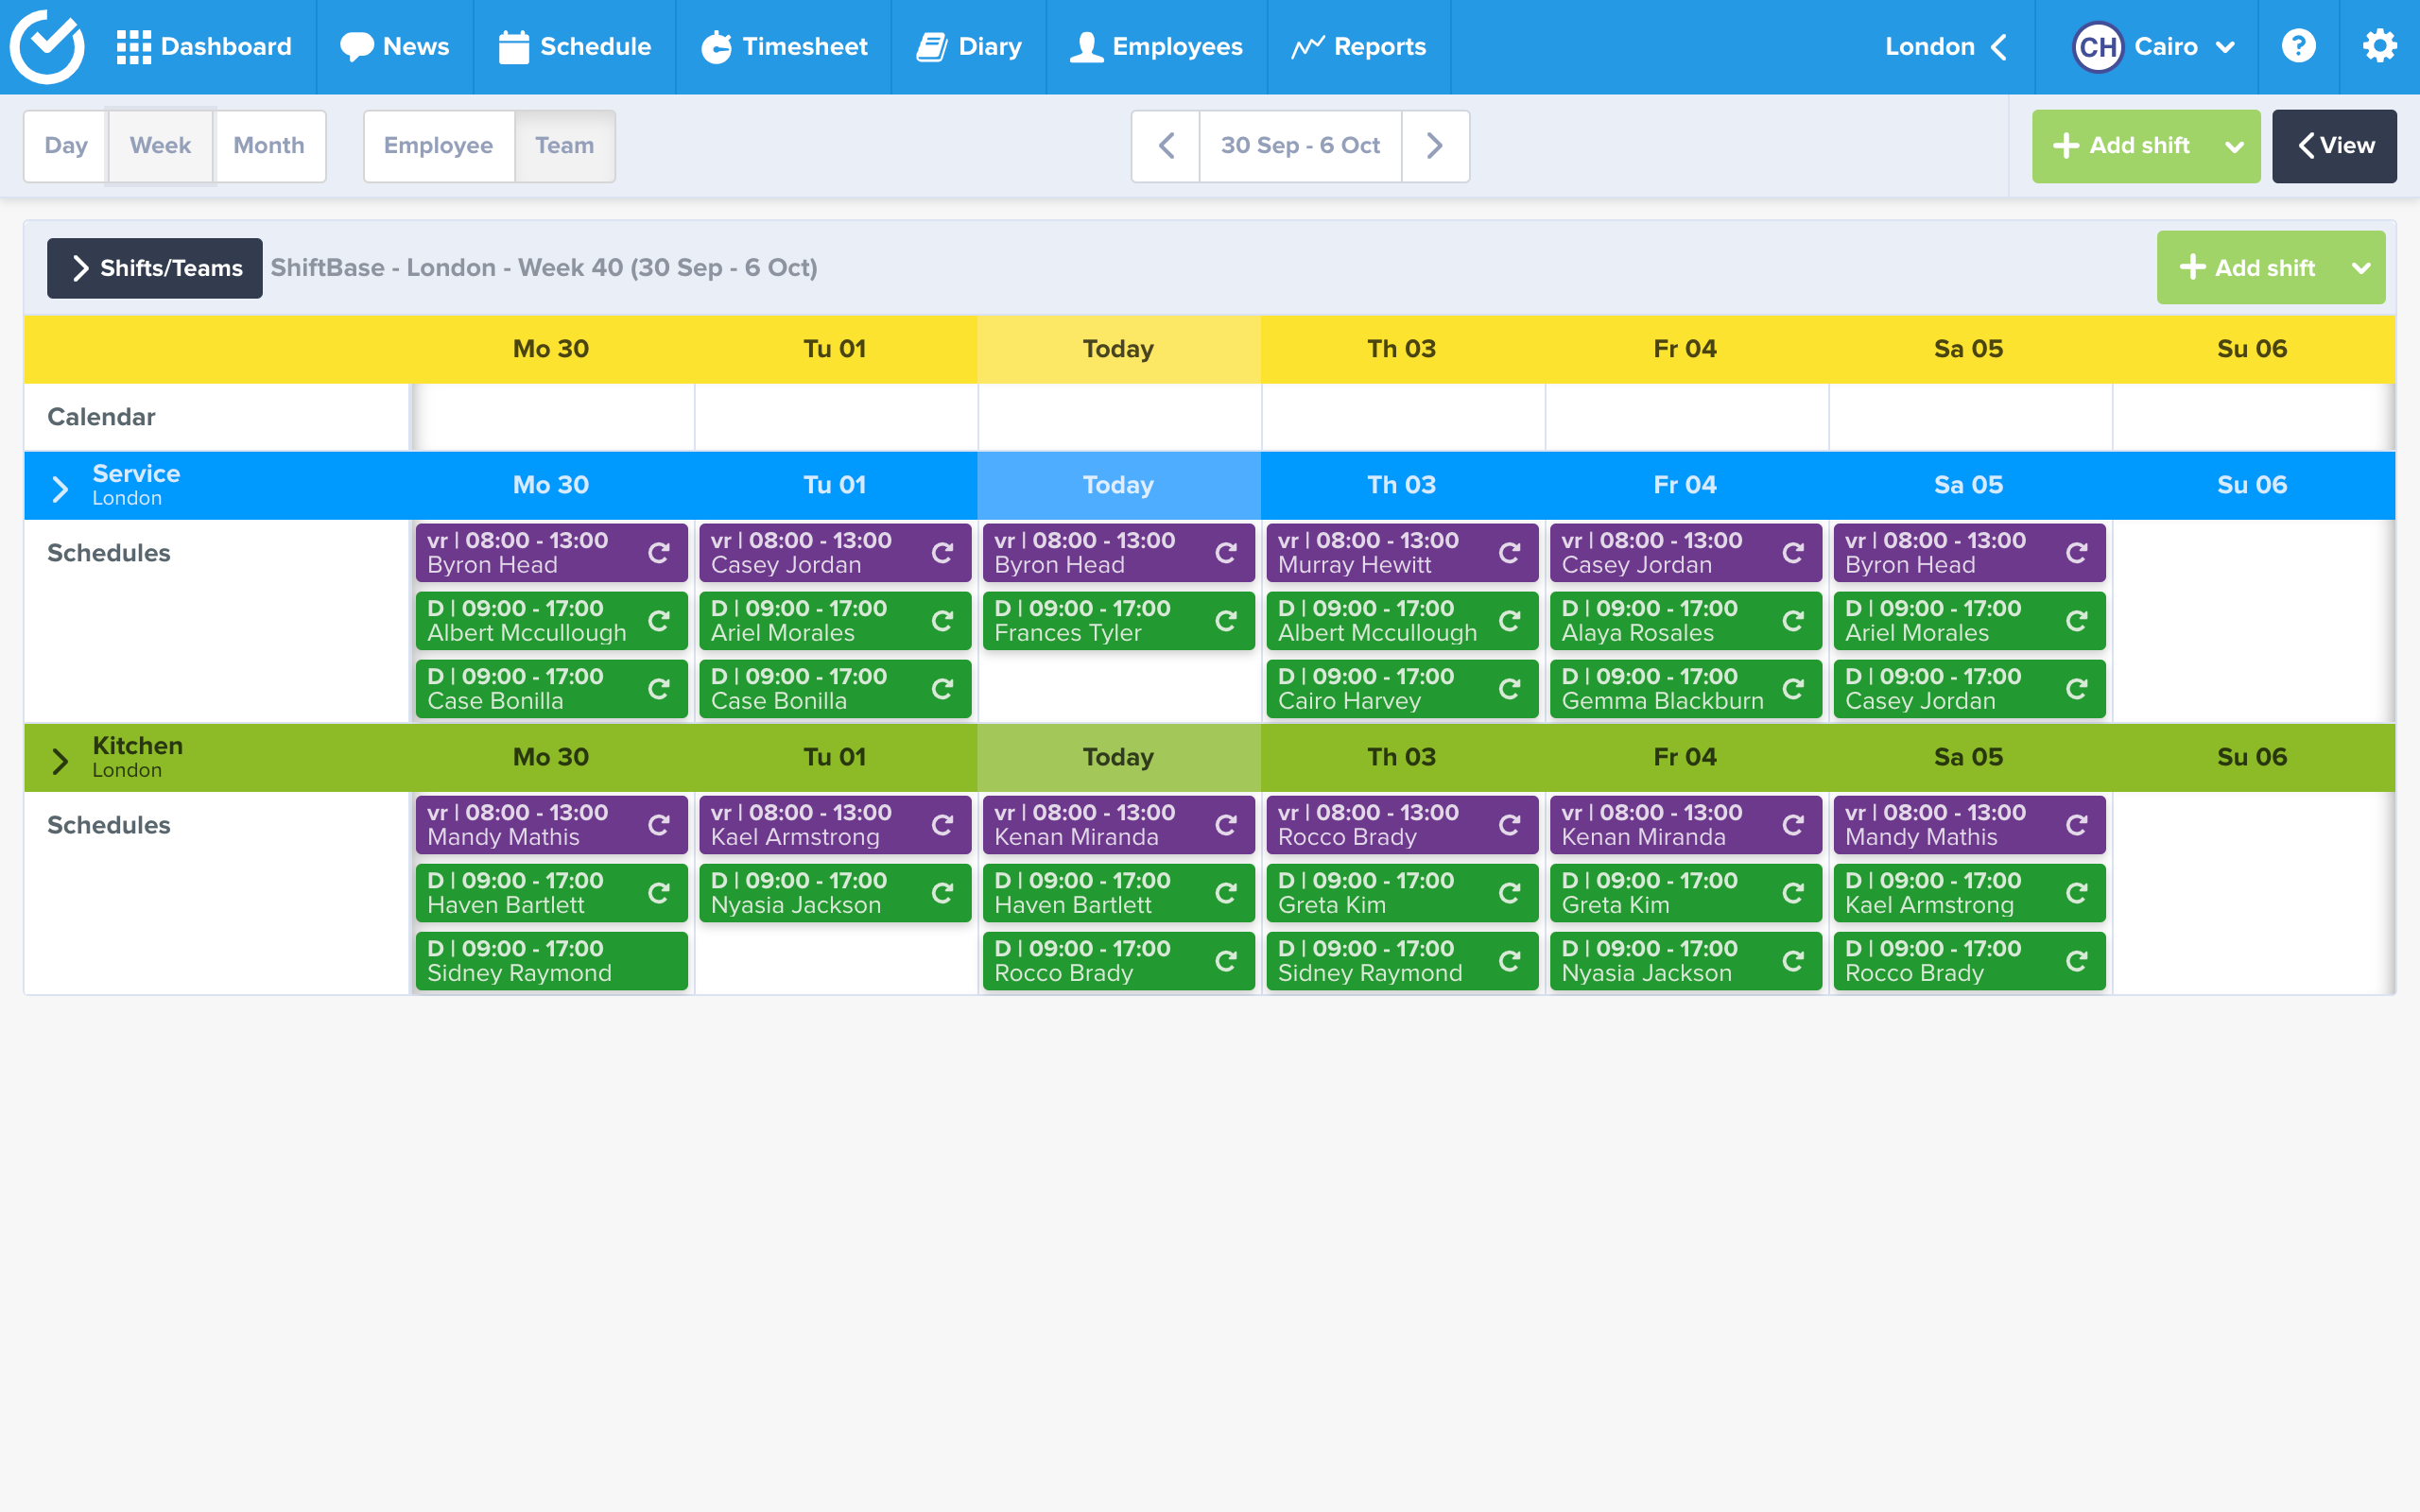
Task: Open the Reports menu
Action: (x=1358, y=47)
